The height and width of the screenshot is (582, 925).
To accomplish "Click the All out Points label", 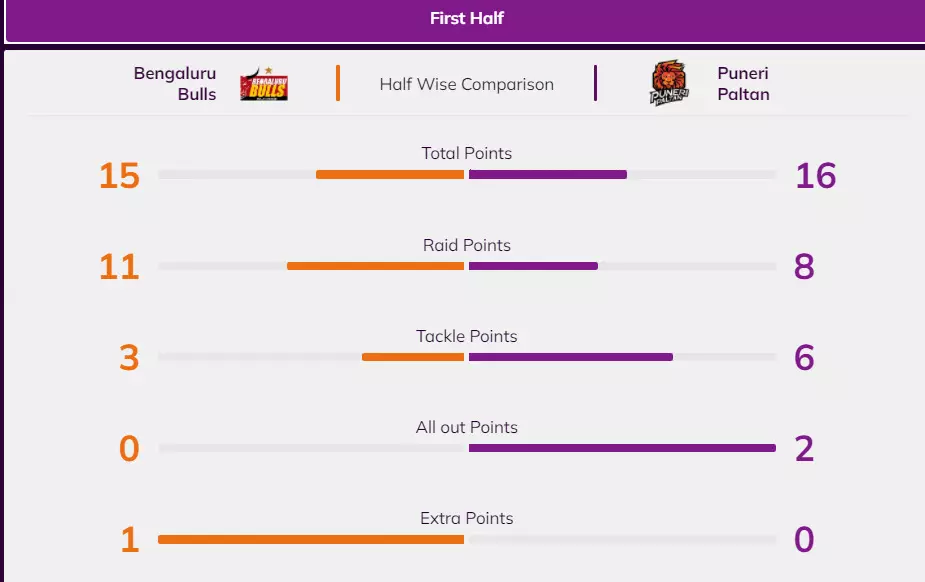I will pos(466,427).
